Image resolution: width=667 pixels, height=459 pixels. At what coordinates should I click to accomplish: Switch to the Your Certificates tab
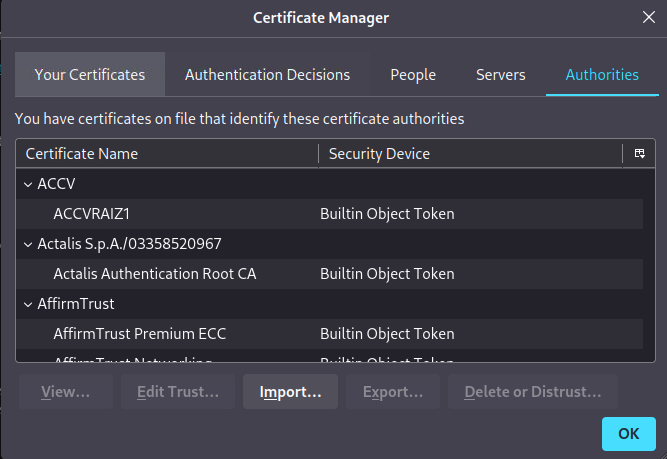click(90, 75)
